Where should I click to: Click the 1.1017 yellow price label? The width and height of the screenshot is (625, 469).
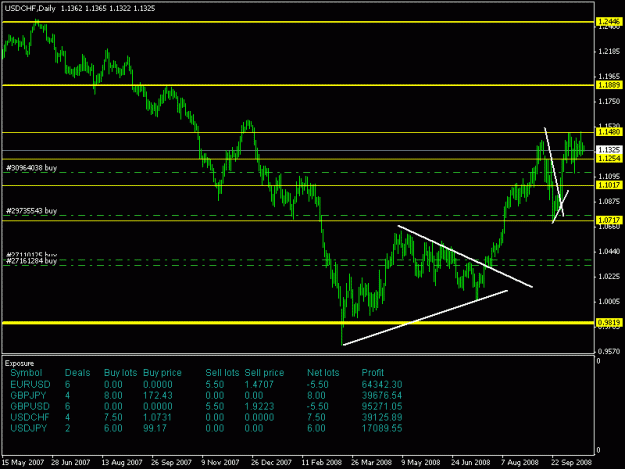tap(609, 185)
